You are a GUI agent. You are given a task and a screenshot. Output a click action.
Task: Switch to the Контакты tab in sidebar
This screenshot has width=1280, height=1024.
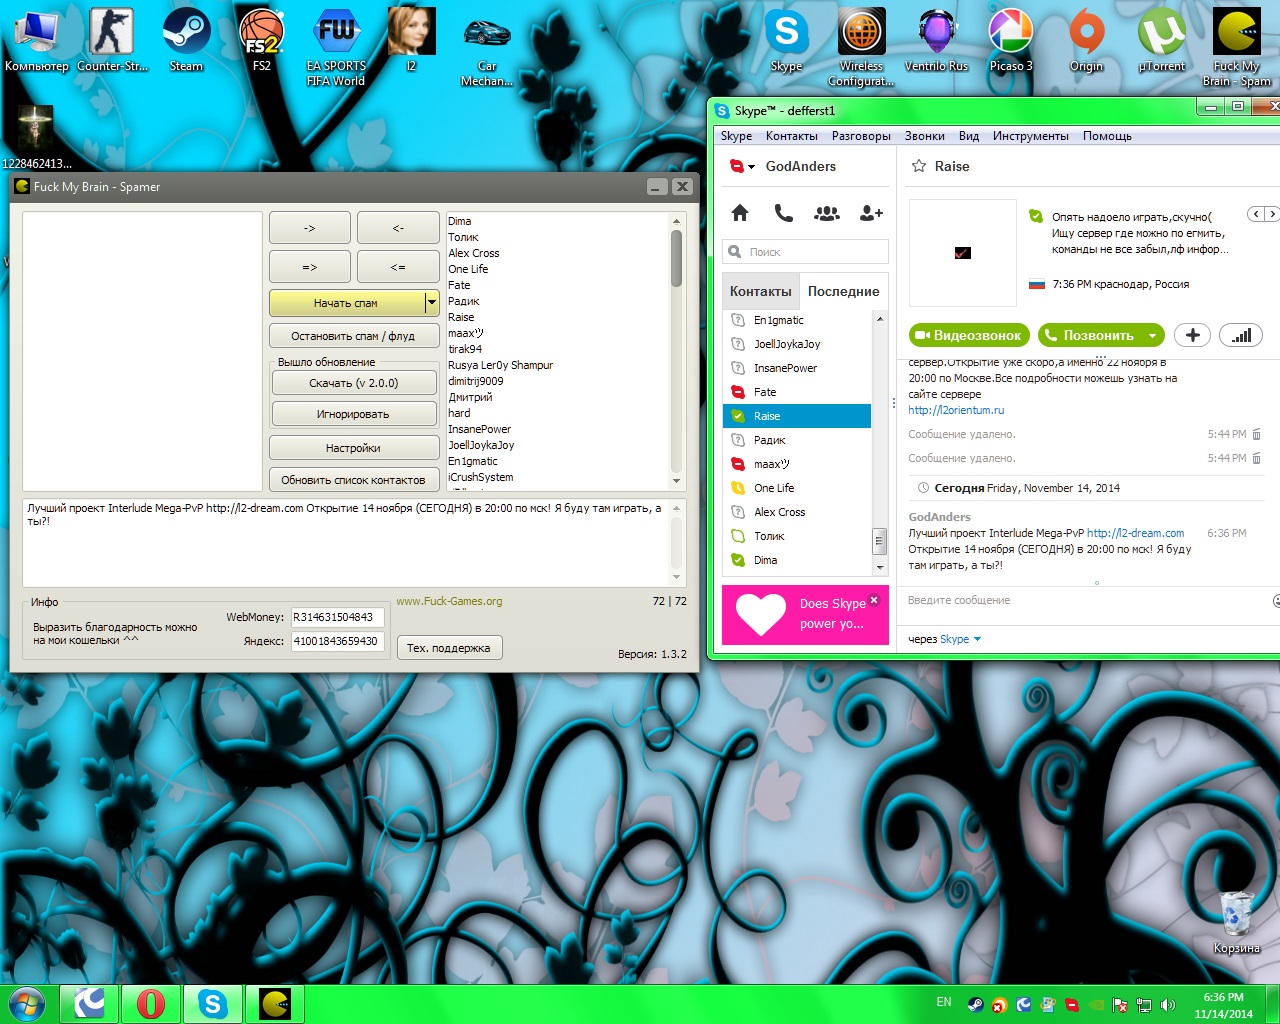point(761,291)
